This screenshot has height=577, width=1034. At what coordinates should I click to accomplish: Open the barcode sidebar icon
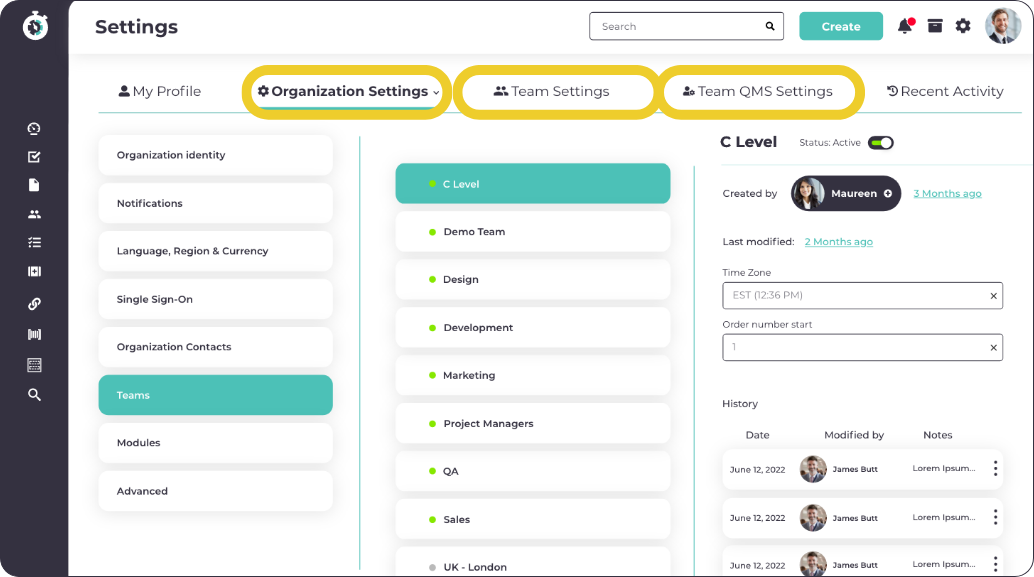[x=34, y=334]
